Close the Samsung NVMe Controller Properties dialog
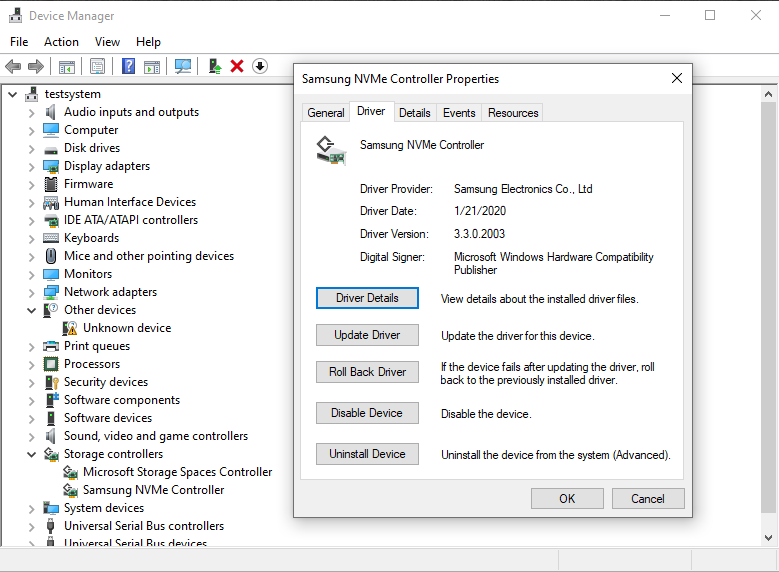Viewport: 779px width, 572px height. point(677,78)
